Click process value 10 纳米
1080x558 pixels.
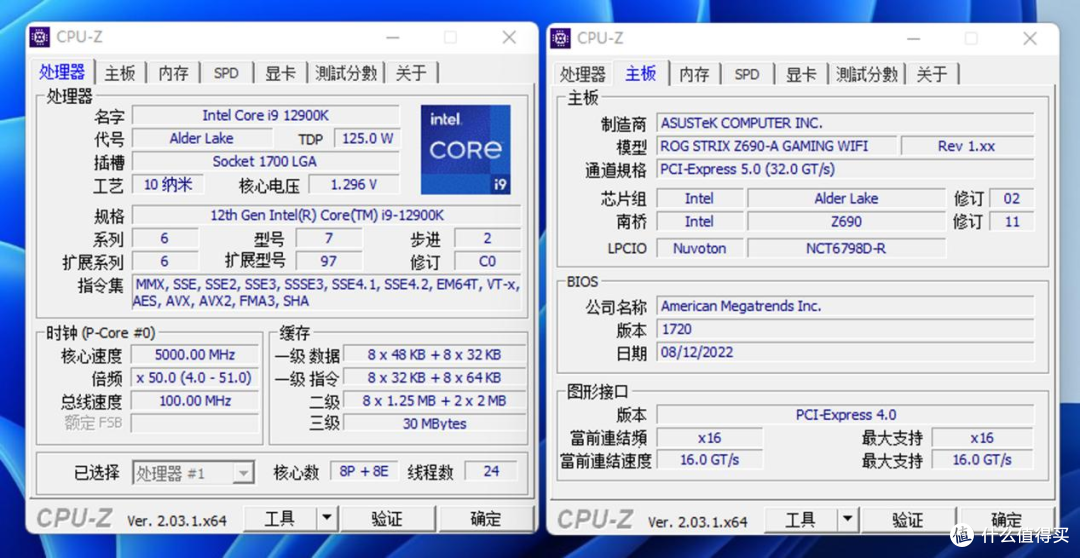167,184
